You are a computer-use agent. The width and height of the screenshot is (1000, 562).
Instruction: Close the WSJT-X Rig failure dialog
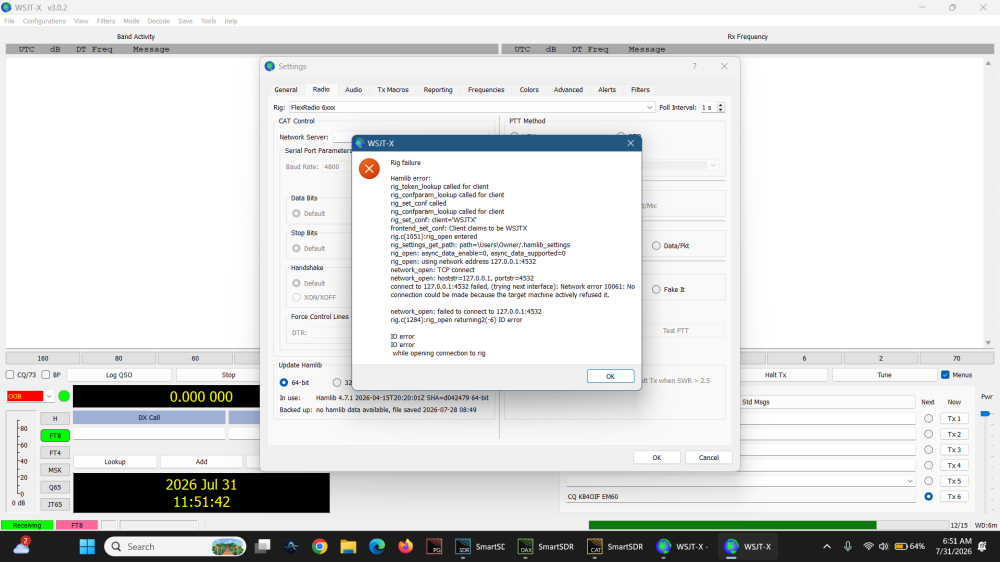pyautogui.click(x=631, y=143)
